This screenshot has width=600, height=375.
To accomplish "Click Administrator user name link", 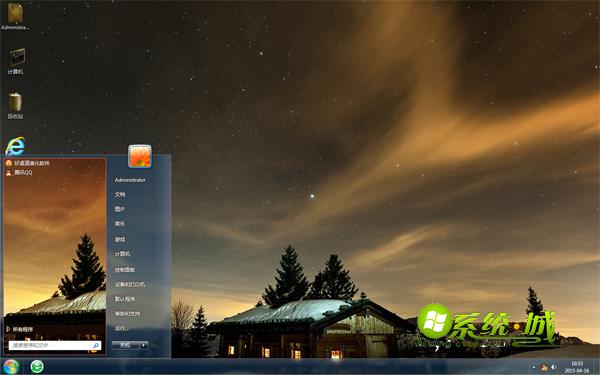I will [130, 180].
